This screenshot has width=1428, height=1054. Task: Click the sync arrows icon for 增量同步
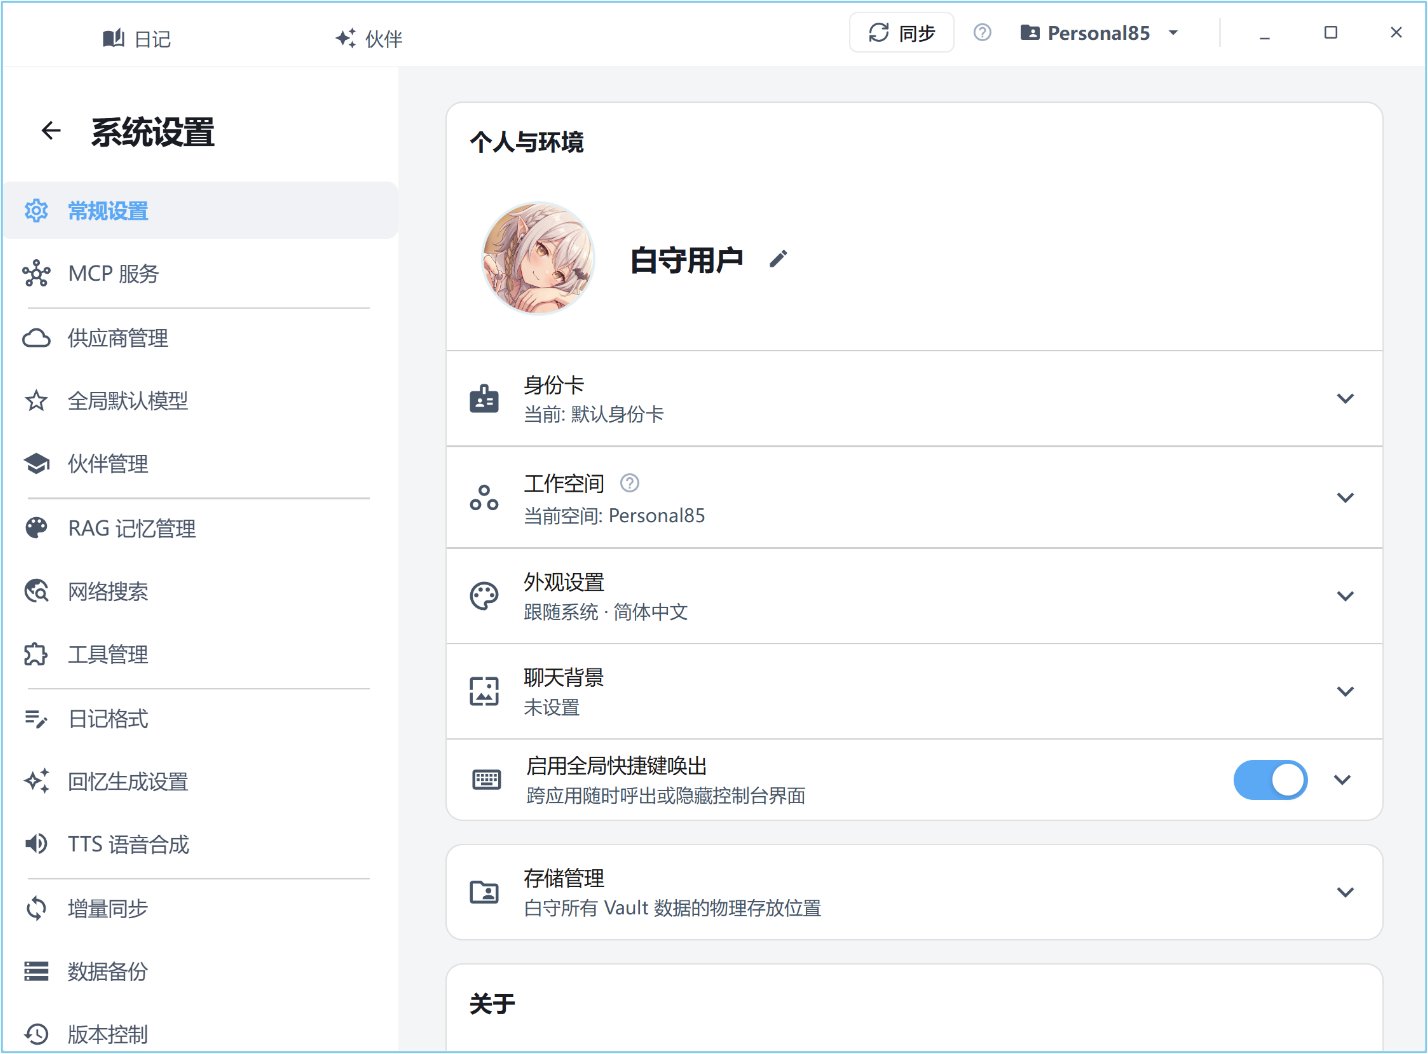[x=36, y=908]
